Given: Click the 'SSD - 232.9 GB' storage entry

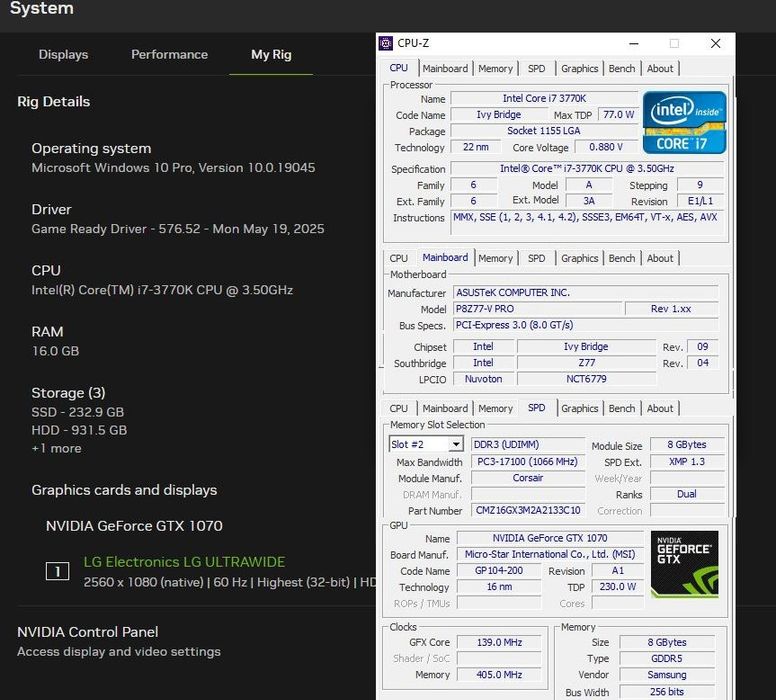Looking at the screenshot, I should pyautogui.click(x=78, y=412).
